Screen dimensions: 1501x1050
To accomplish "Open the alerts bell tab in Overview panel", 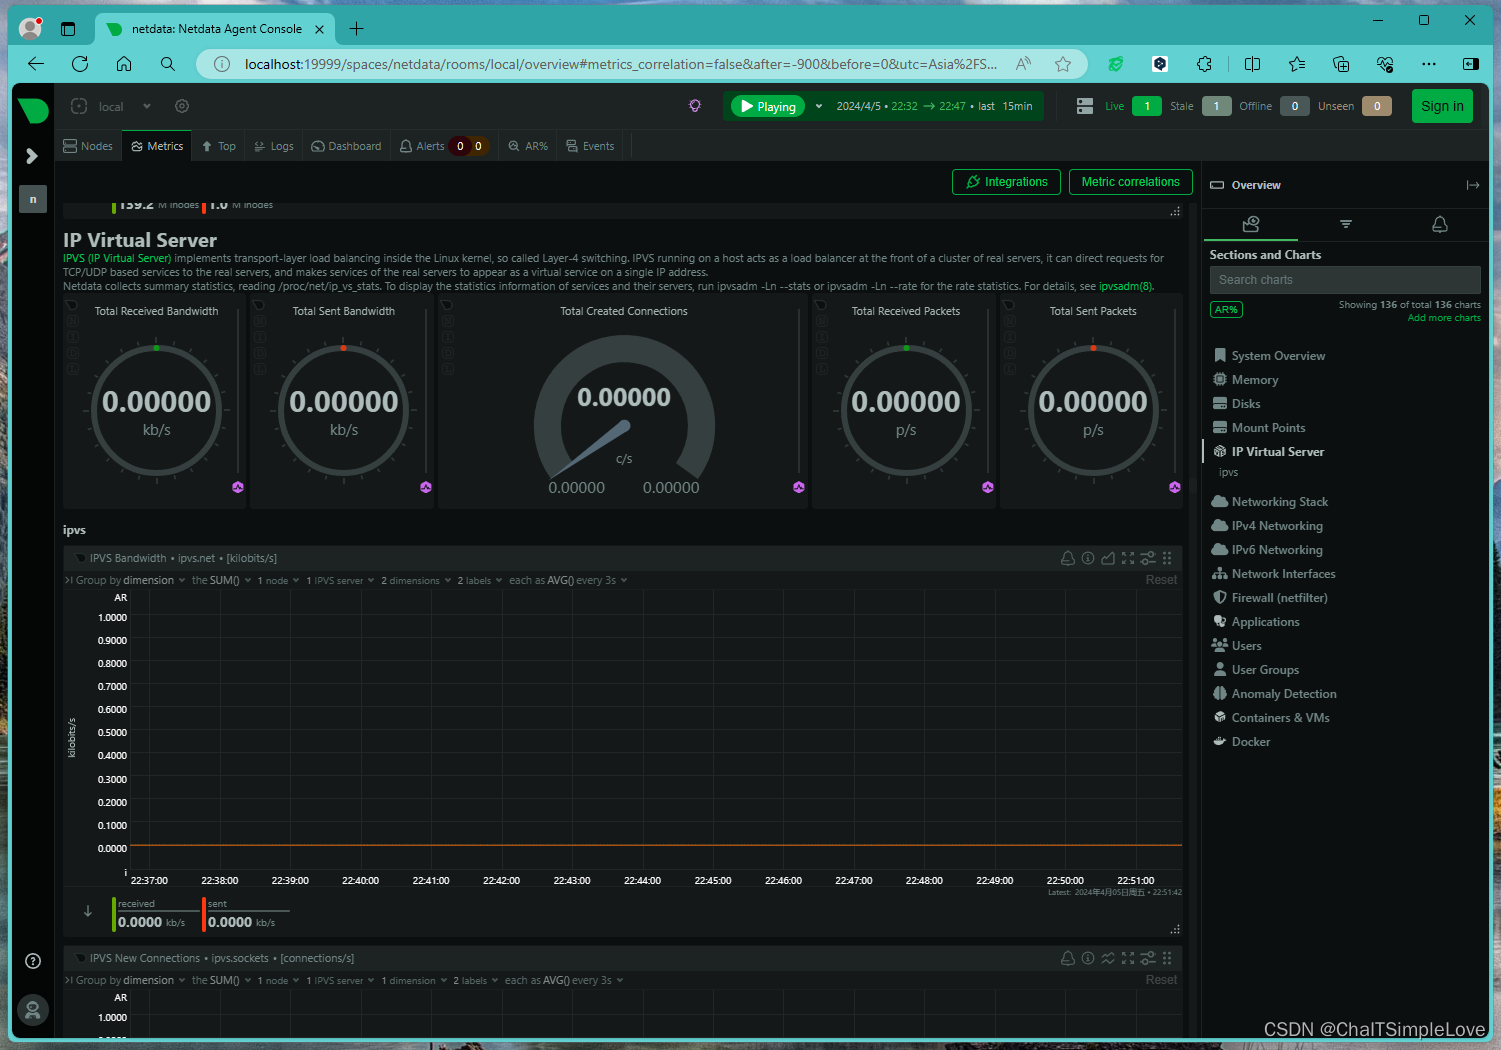I will (1440, 224).
